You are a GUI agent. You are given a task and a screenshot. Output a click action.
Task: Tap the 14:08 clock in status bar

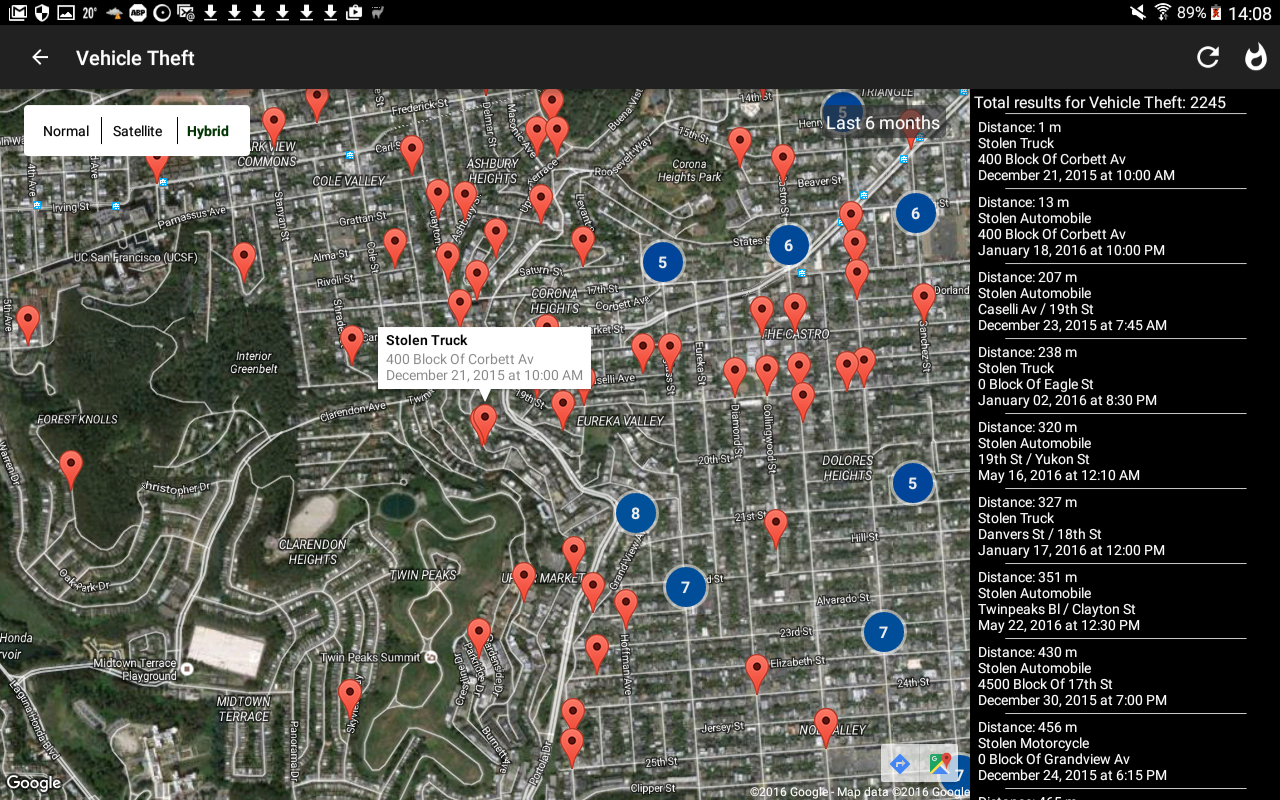pos(1250,13)
